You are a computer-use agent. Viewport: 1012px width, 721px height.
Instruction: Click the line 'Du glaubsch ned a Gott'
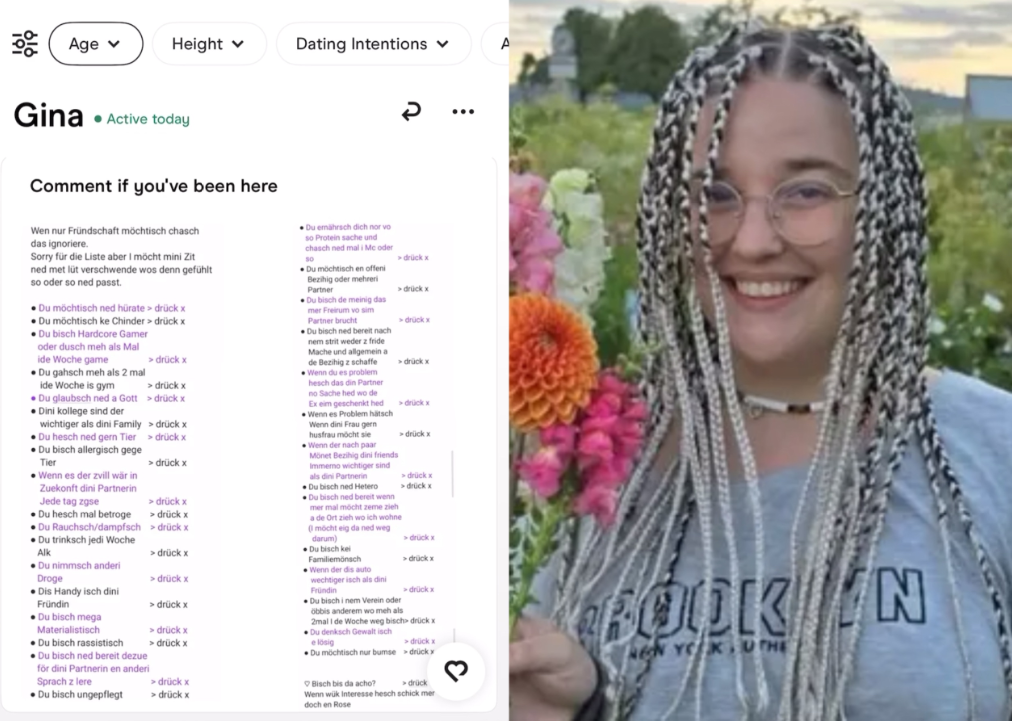tap(88, 398)
